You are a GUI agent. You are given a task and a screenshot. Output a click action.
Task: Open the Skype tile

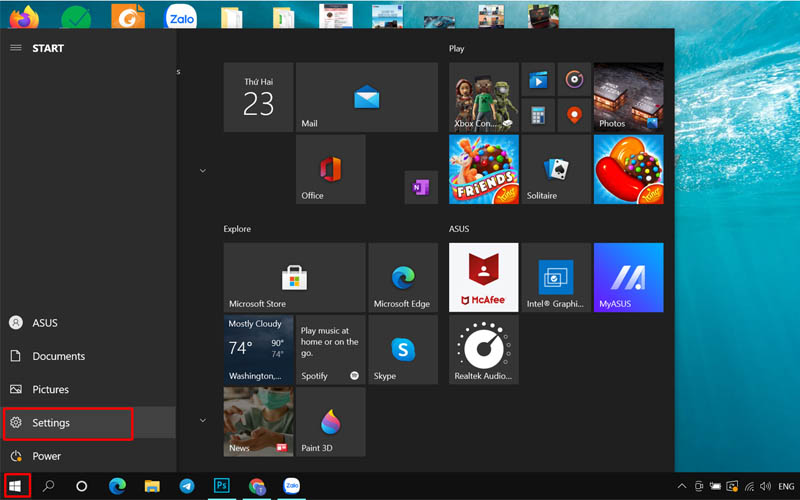tap(402, 350)
